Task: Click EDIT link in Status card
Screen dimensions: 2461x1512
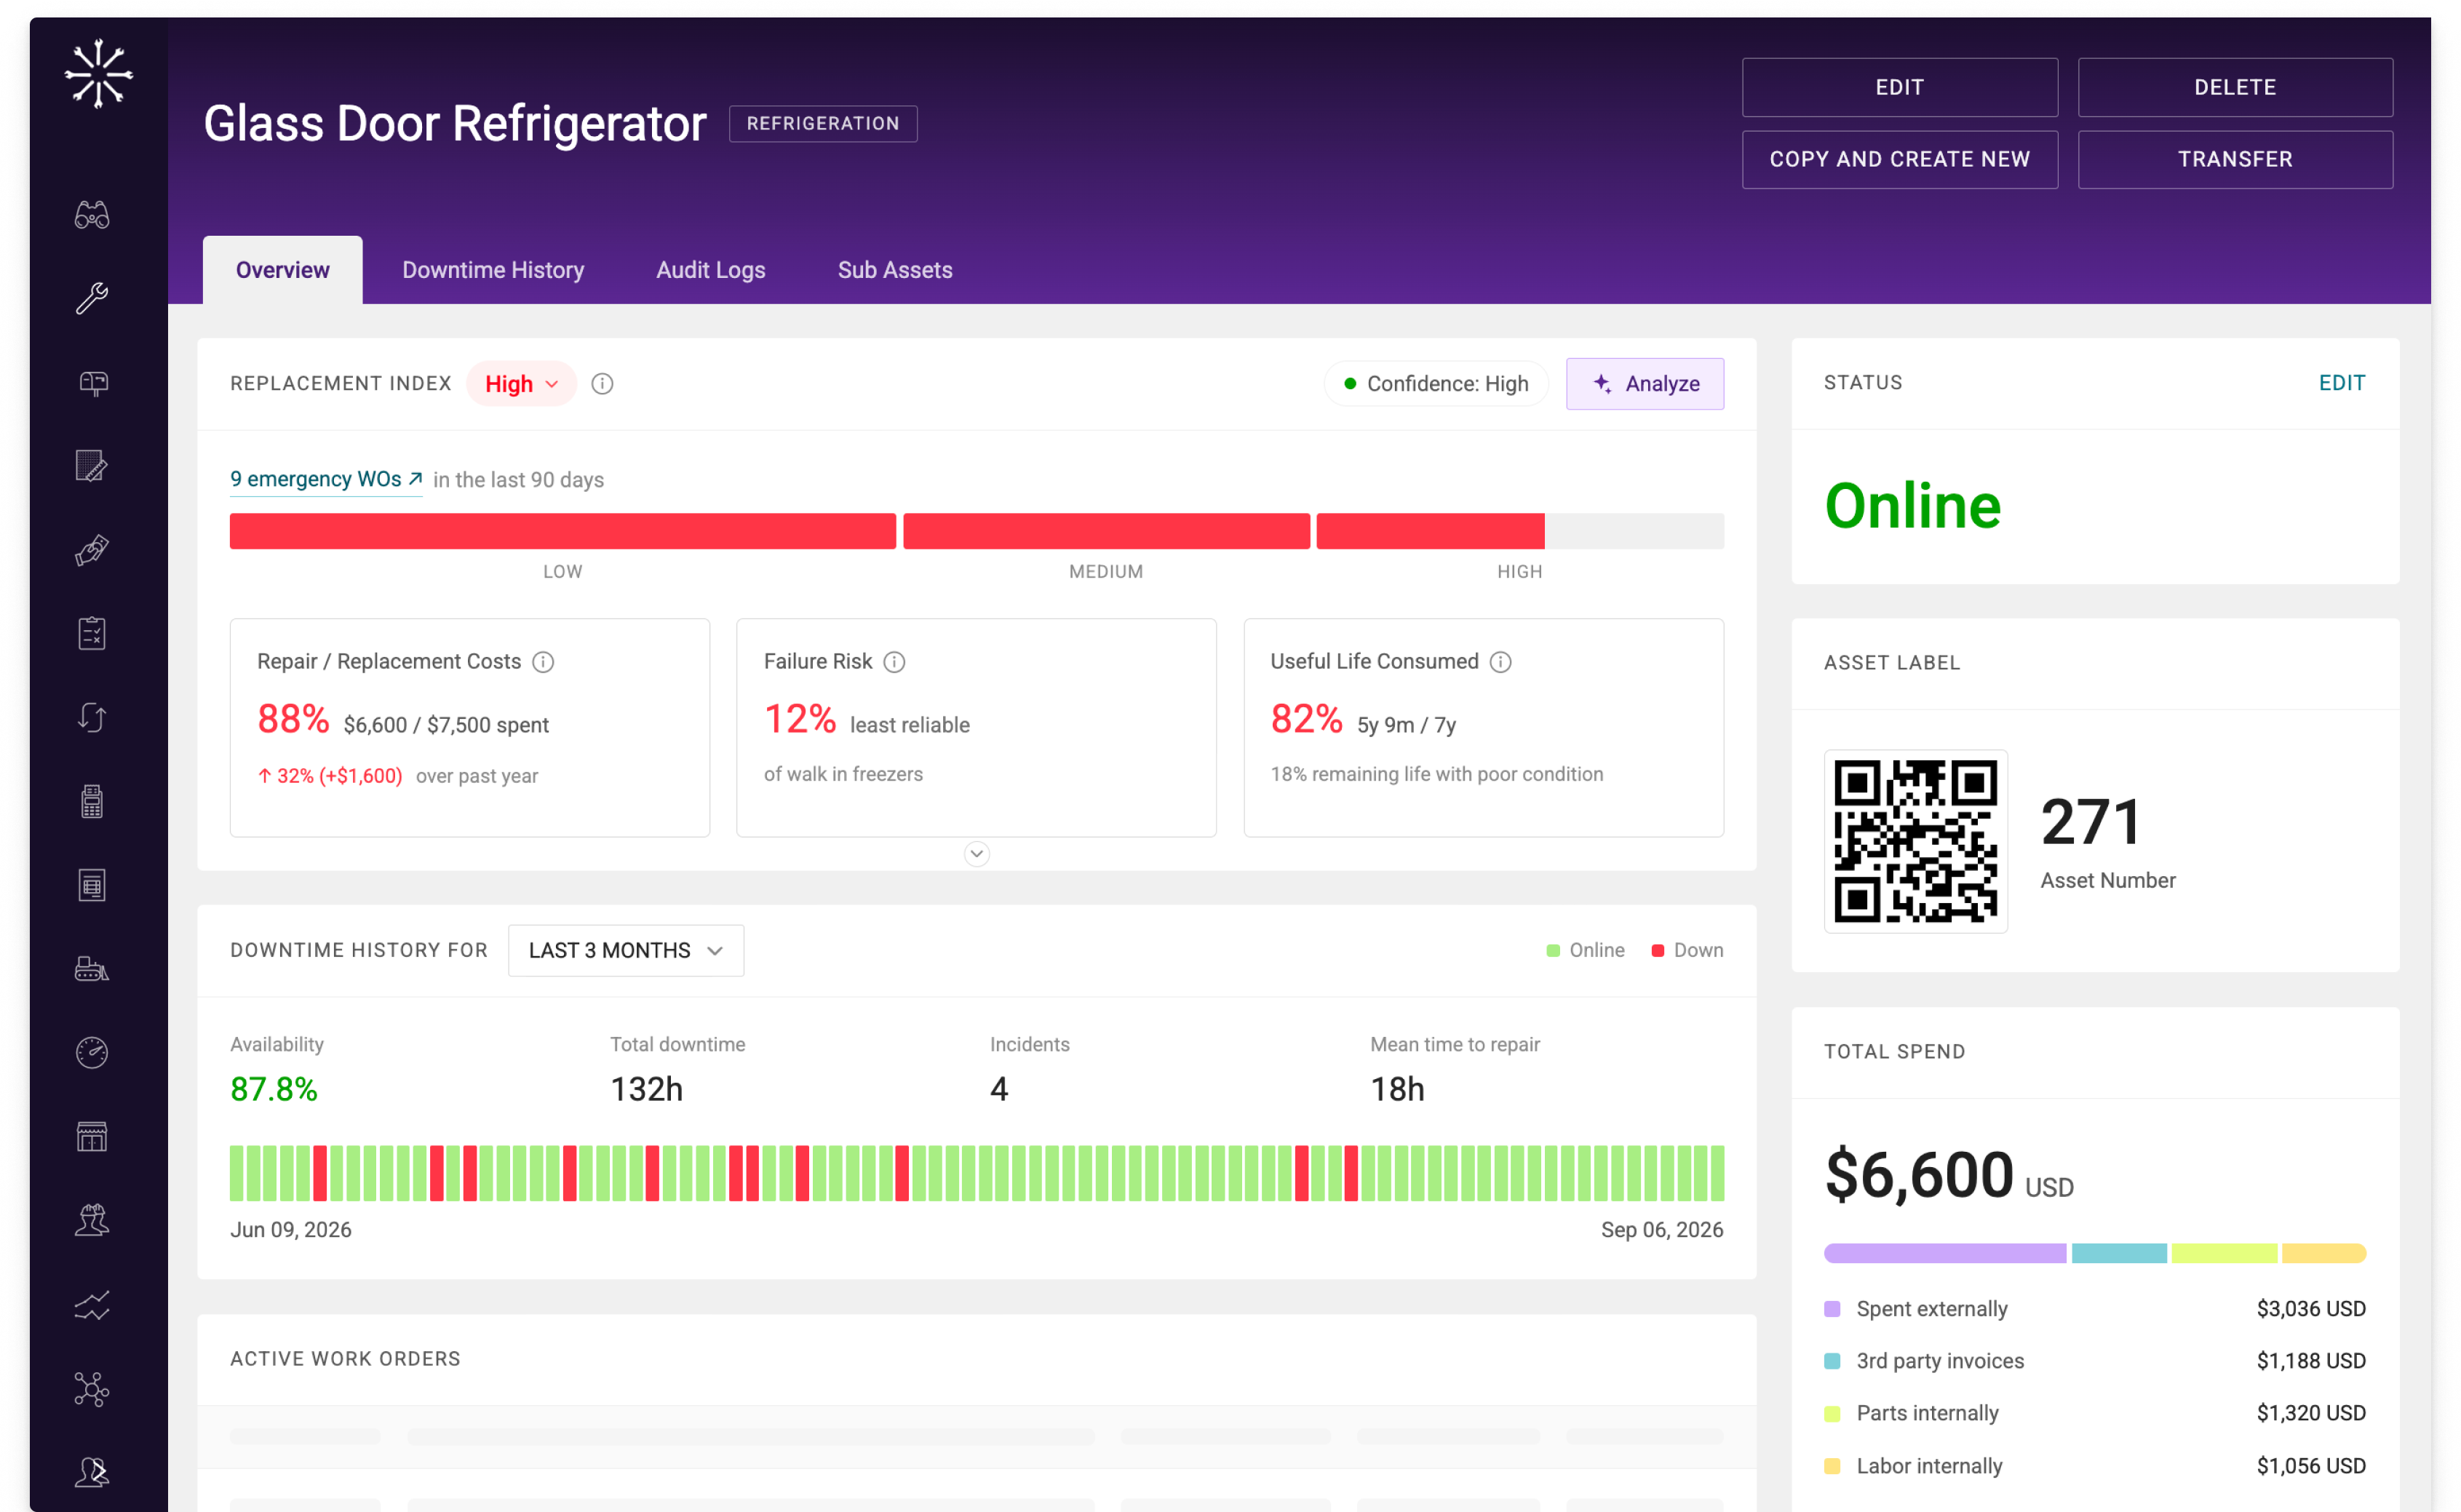Action: point(2342,383)
